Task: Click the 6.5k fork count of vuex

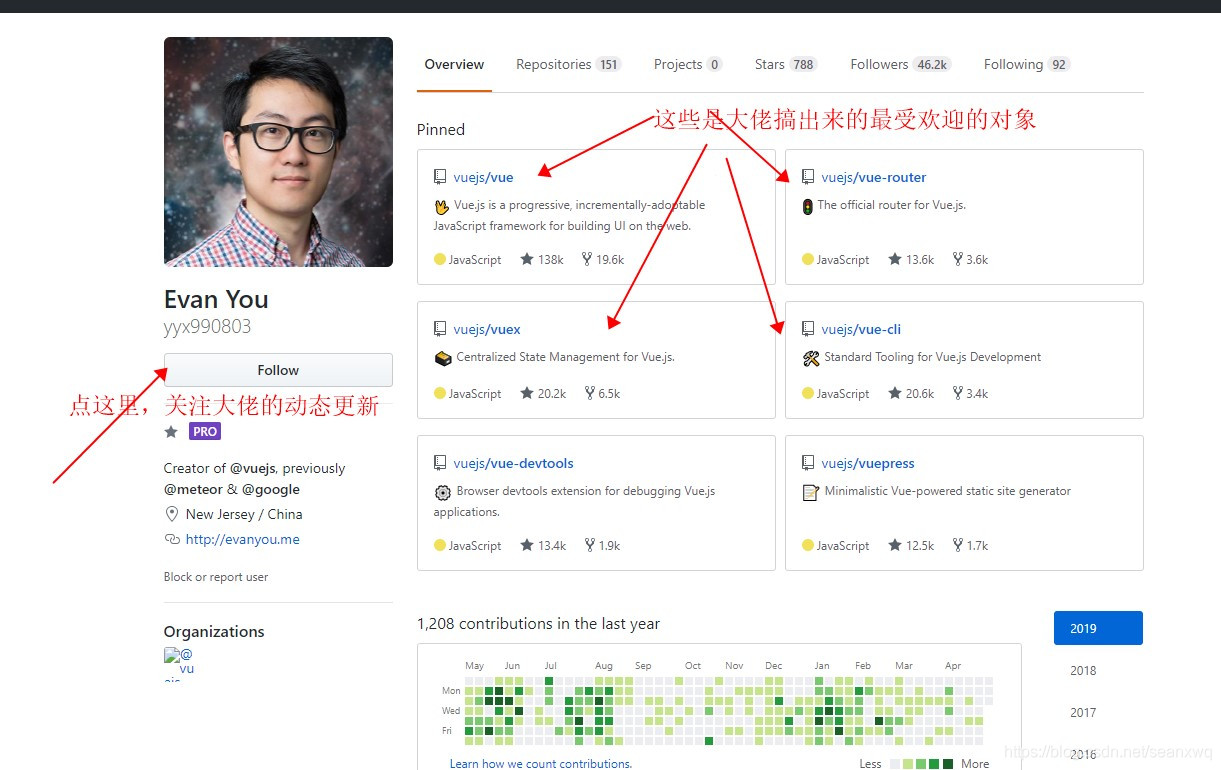Action: pos(602,393)
